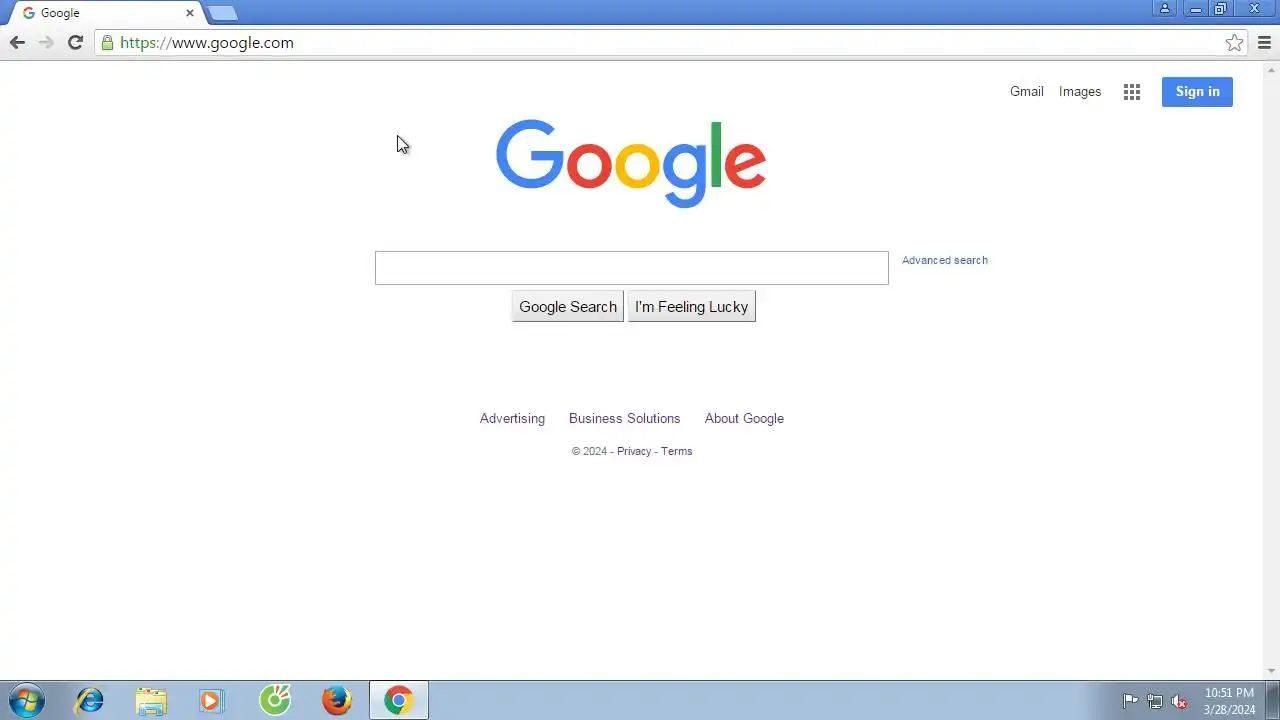Click the muted volume tray icon
This screenshot has width=1280, height=720.
coord(1180,701)
